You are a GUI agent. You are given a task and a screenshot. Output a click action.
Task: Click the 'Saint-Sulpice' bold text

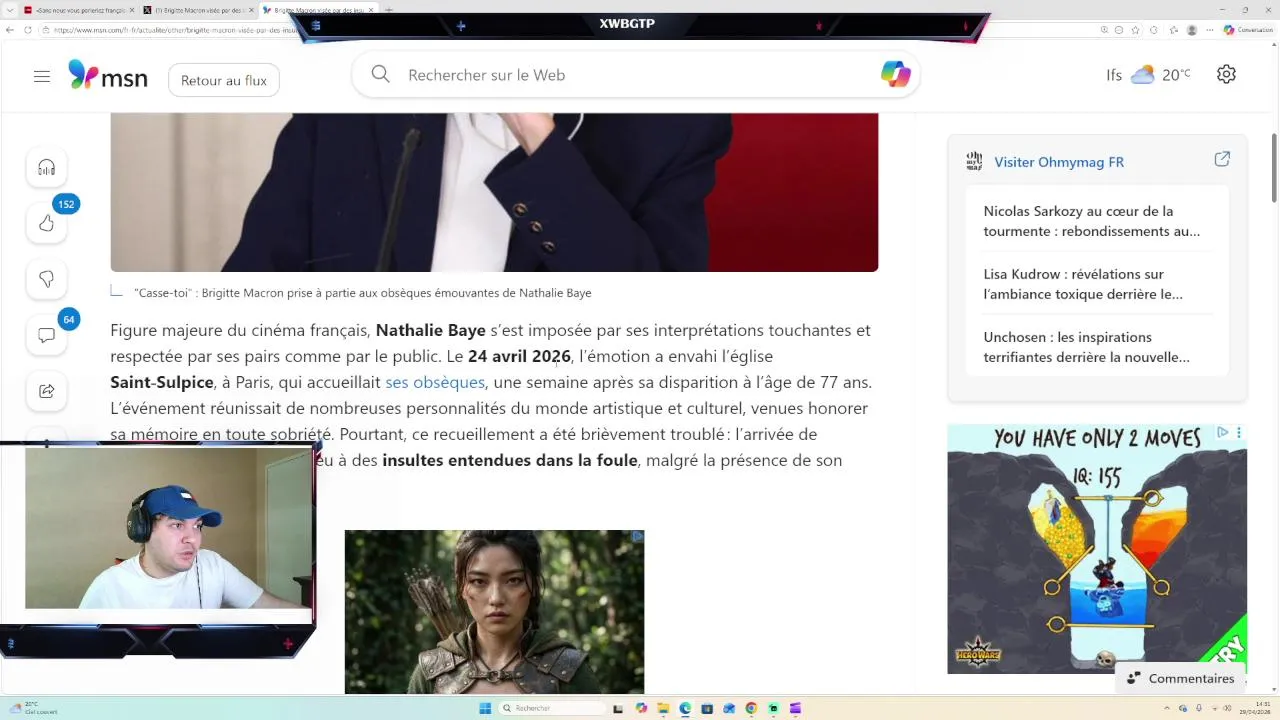tap(162, 382)
